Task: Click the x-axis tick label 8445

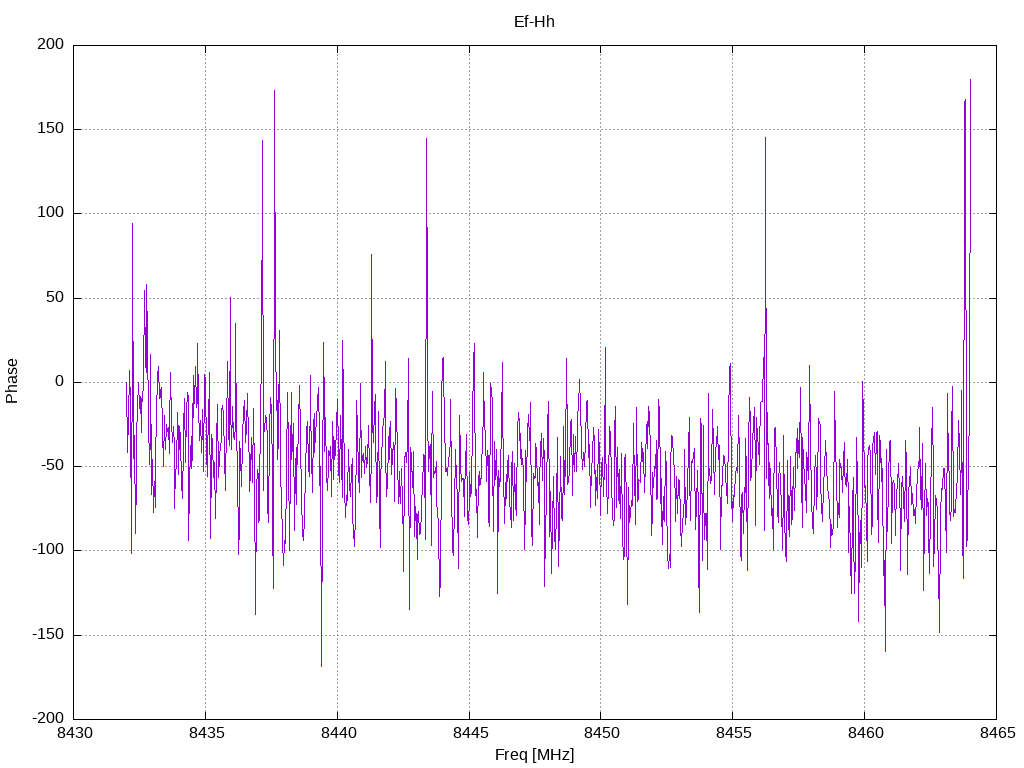Action: pos(470,733)
